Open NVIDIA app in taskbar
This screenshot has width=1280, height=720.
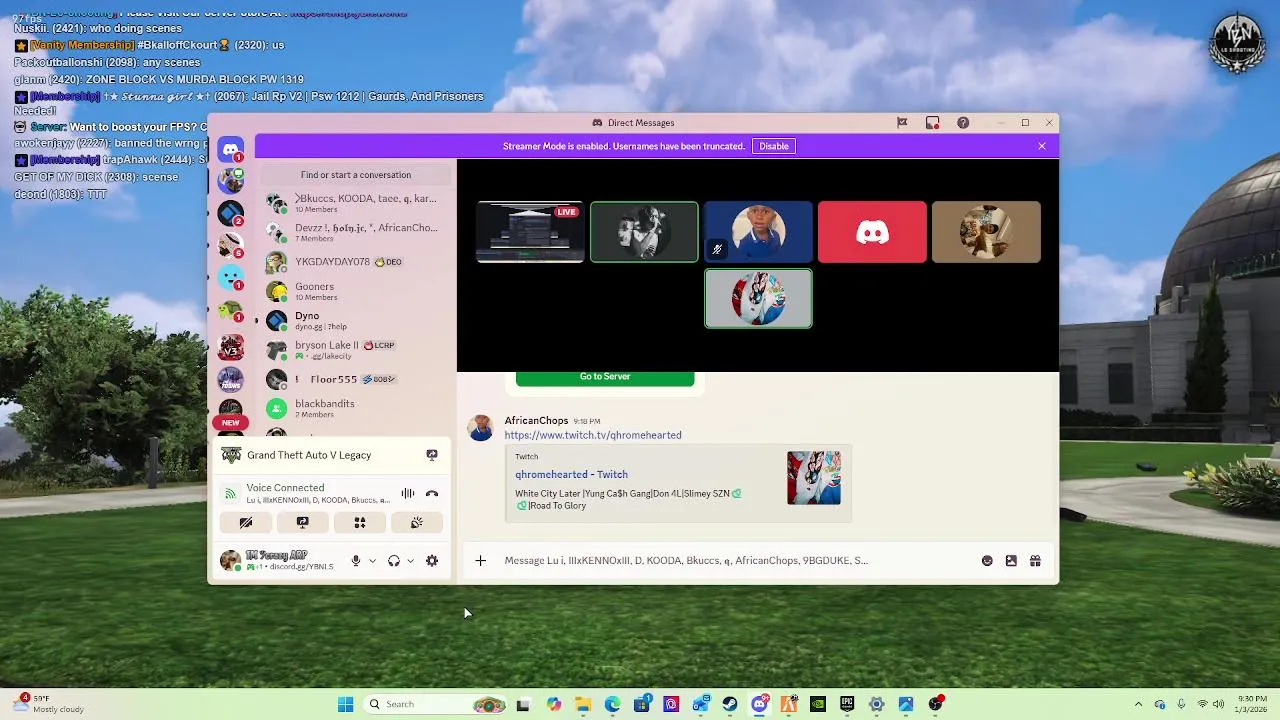[818, 704]
